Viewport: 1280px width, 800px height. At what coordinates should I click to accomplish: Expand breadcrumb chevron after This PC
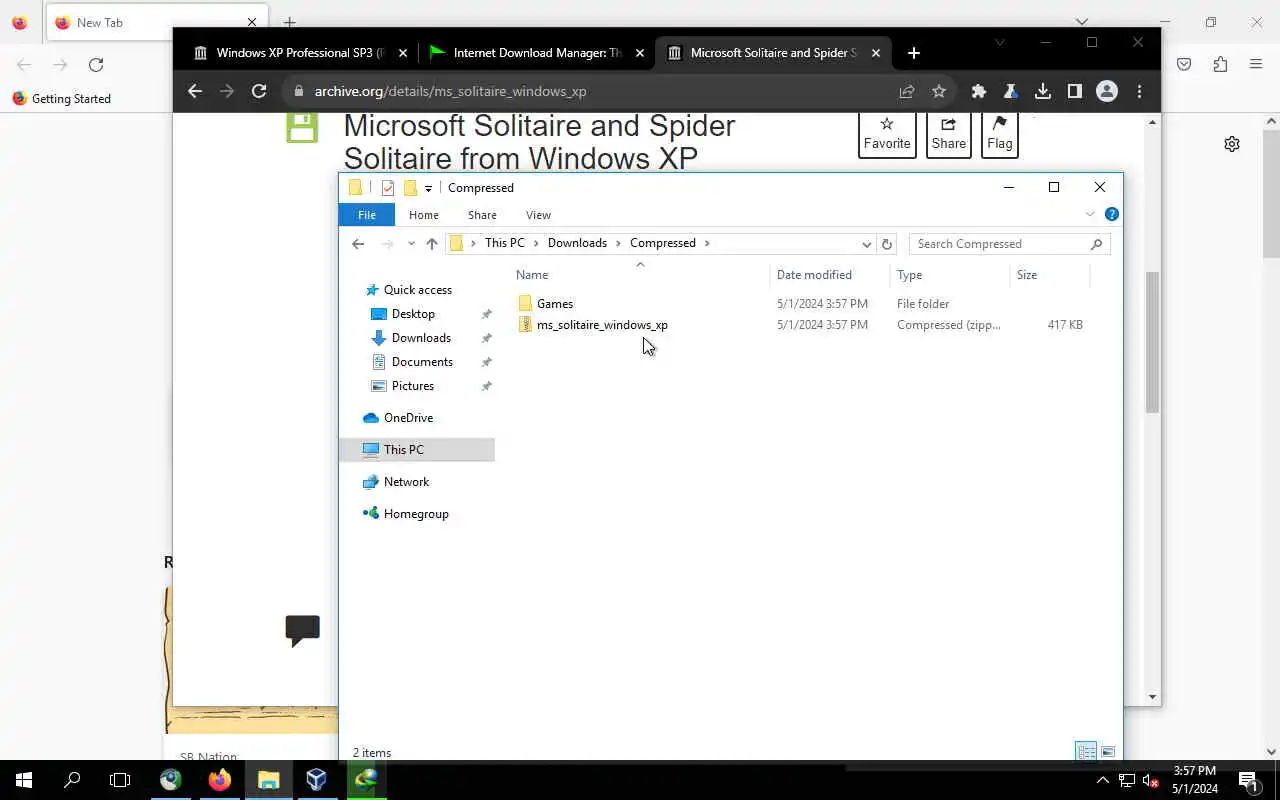(x=536, y=243)
